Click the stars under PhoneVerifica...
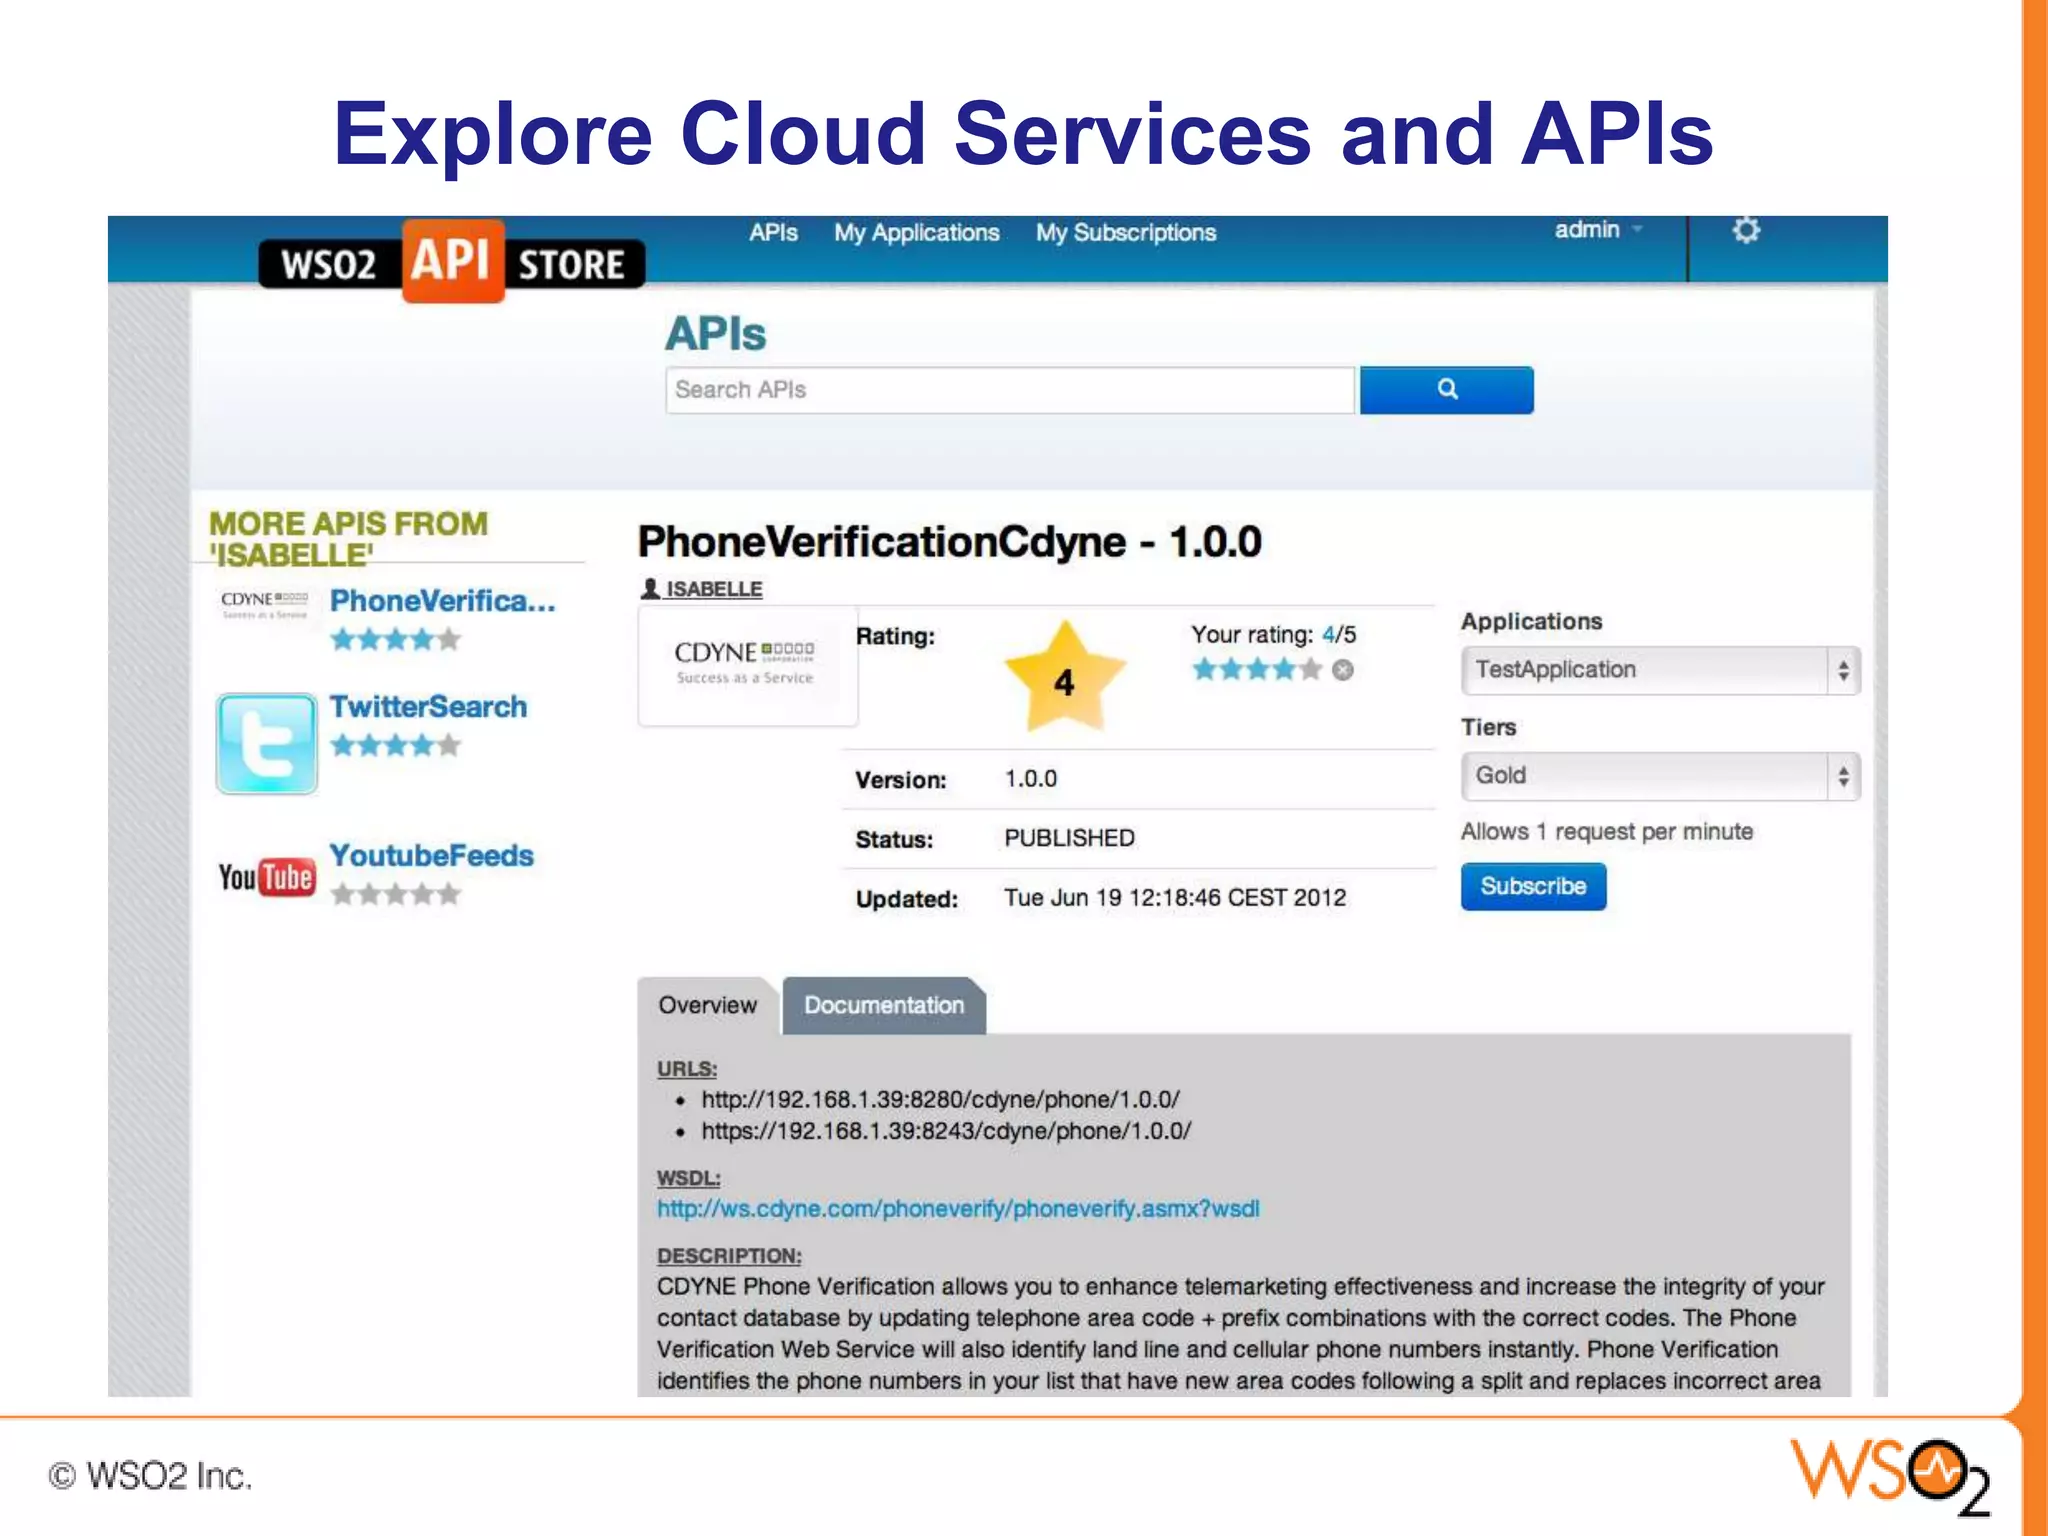 tap(395, 639)
